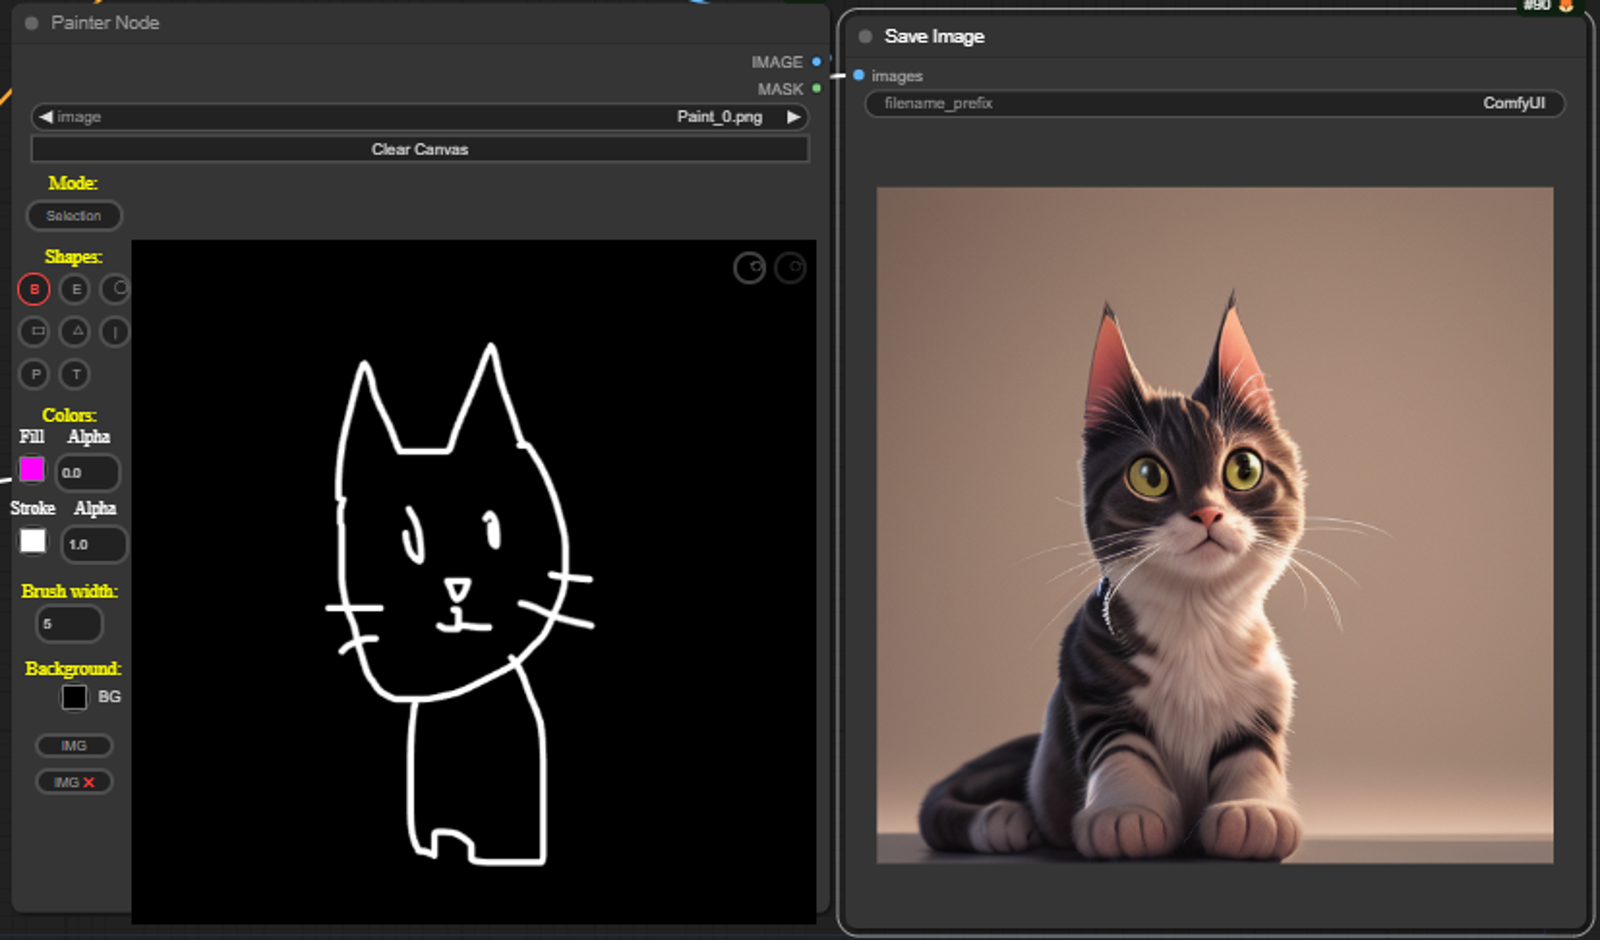Image resolution: width=1600 pixels, height=940 pixels.
Task: Edit the Fill Alpha 0.0 field
Action: click(88, 472)
